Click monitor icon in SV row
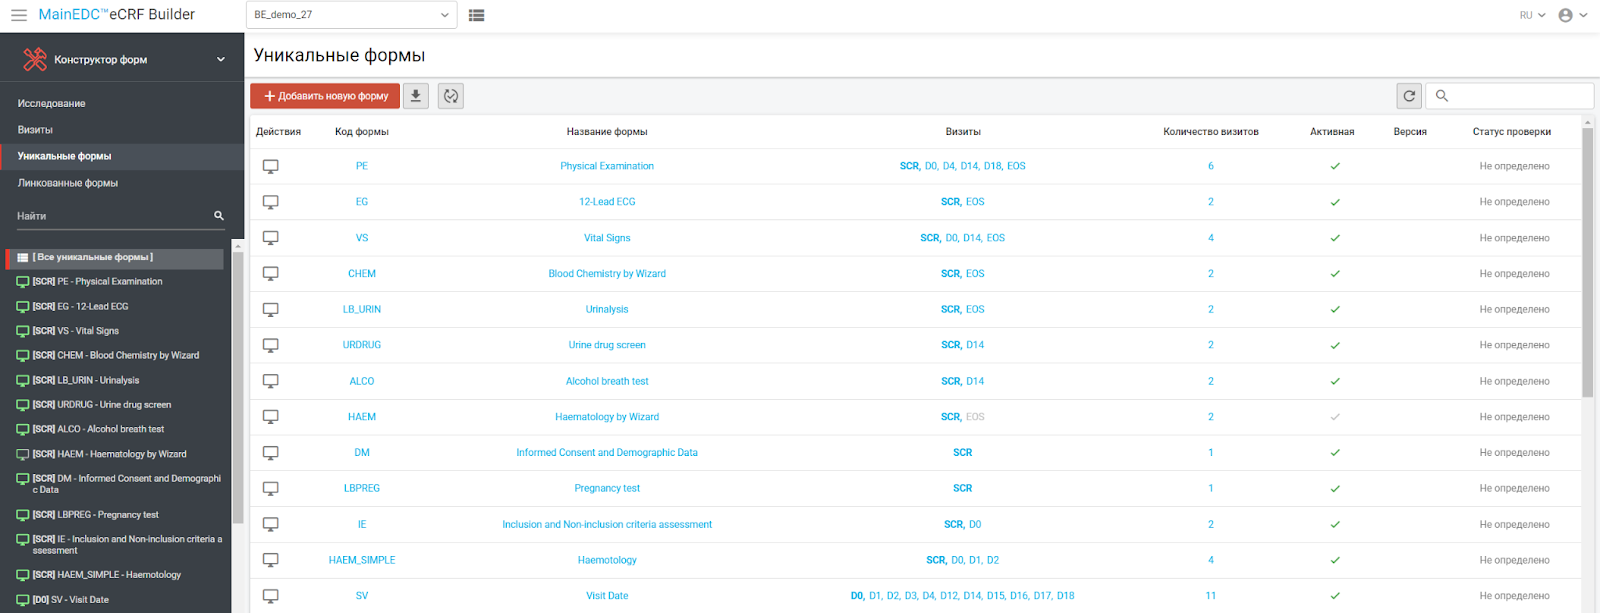 pos(271,596)
